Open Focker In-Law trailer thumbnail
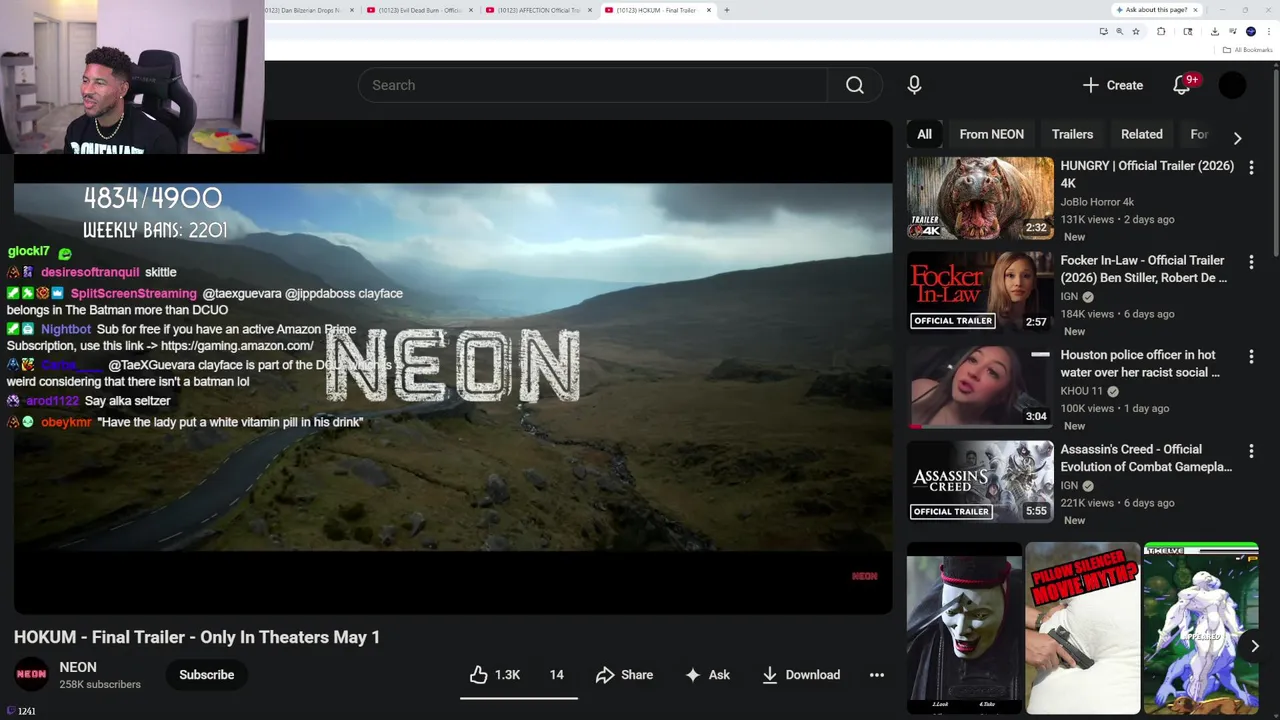 point(980,292)
